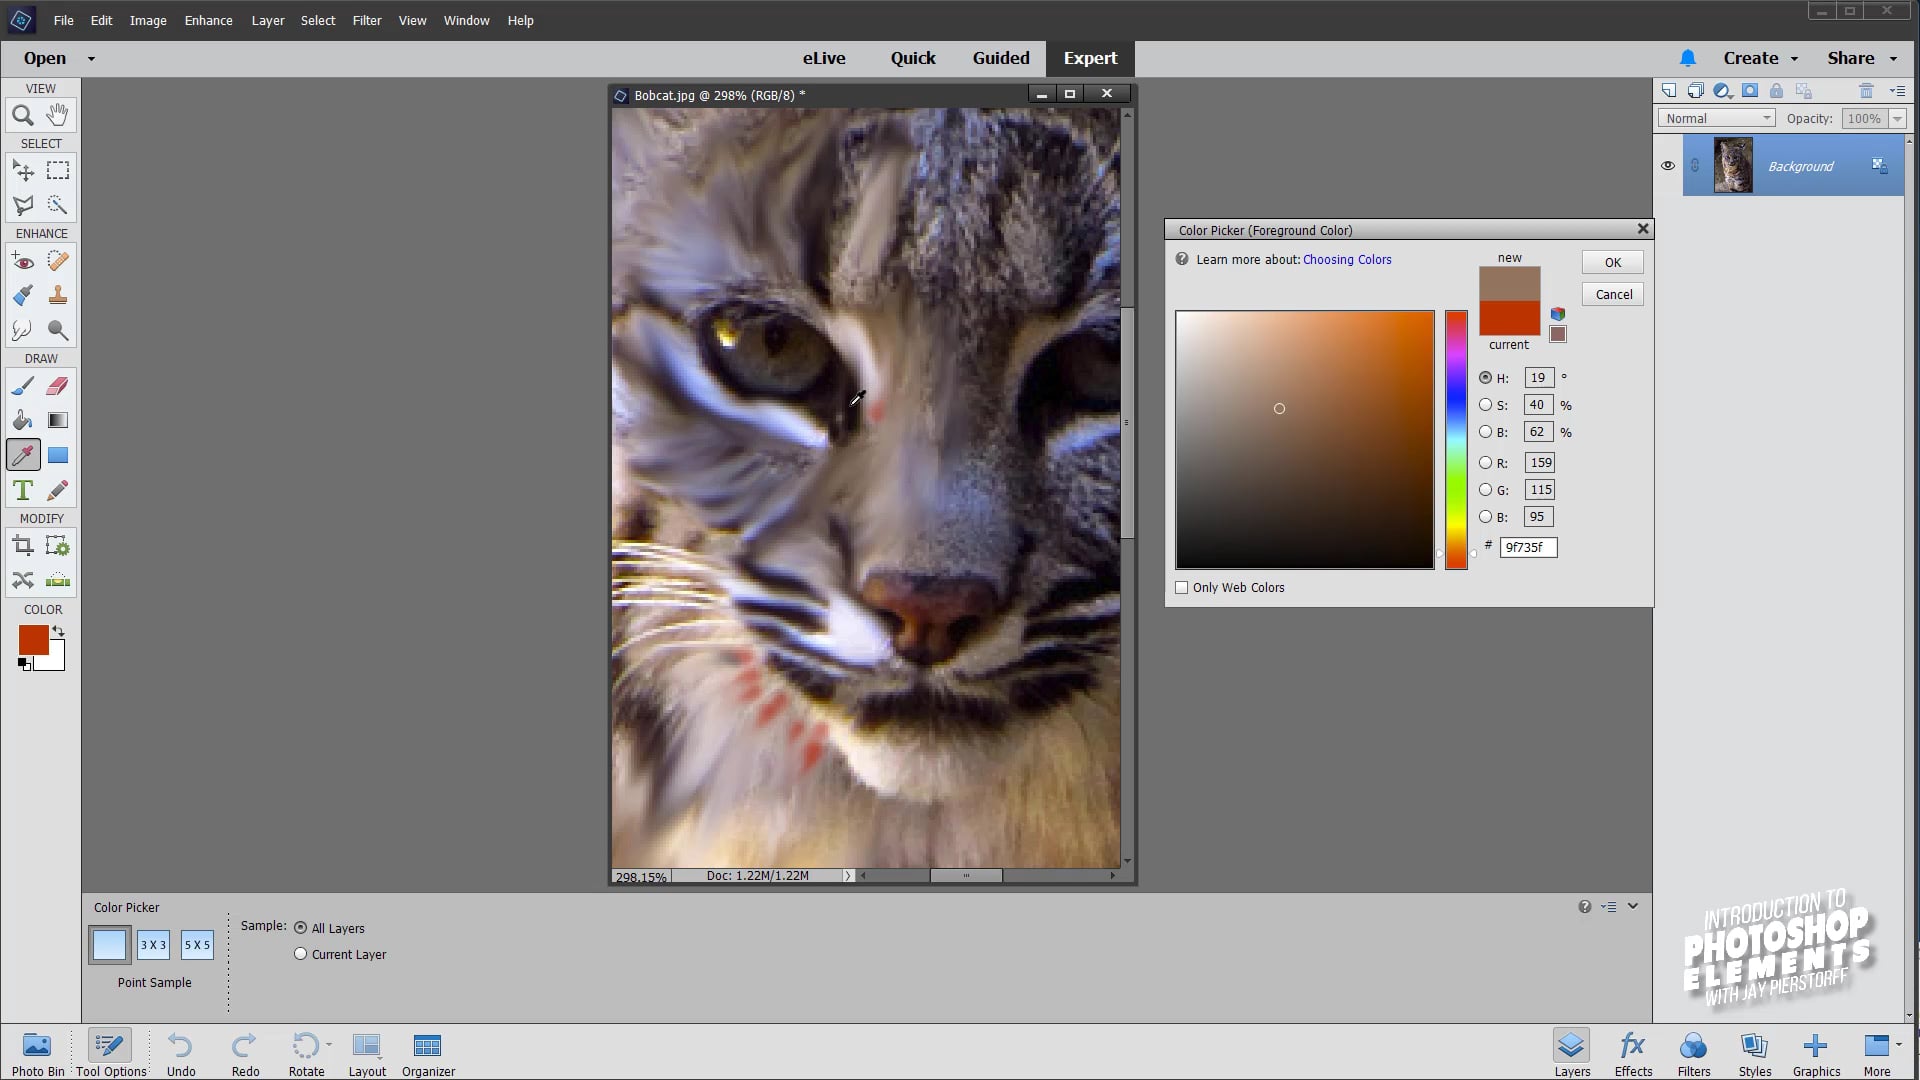
Task: Enable Only Web Colors checkbox
Action: coord(1182,588)
